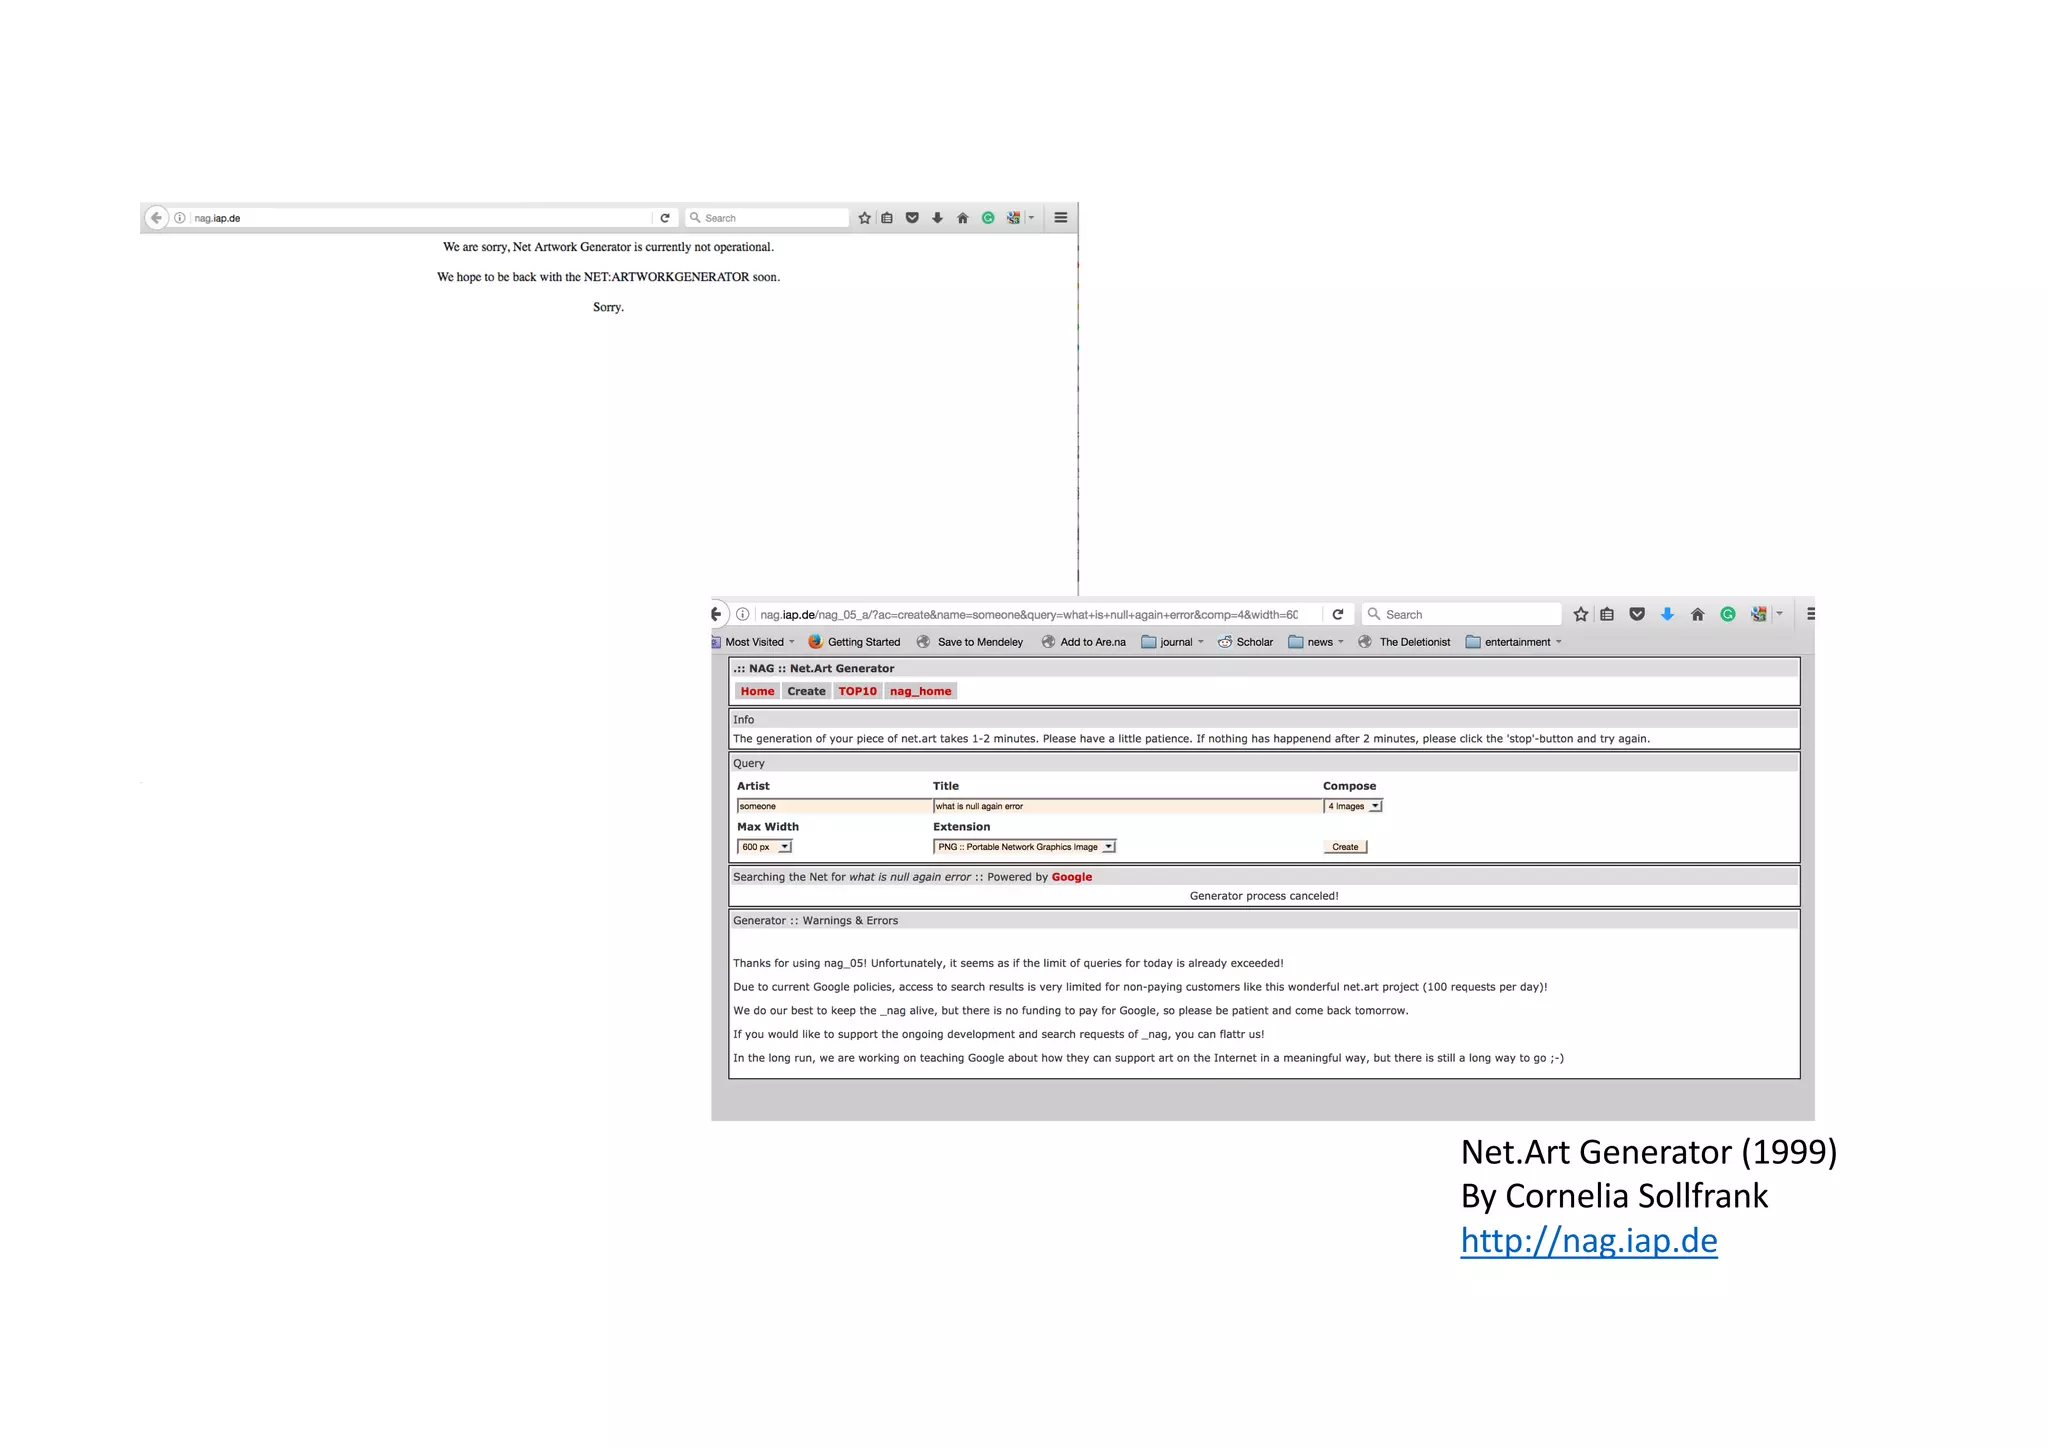Switch to the Home tab in NAG

point(757,691)
